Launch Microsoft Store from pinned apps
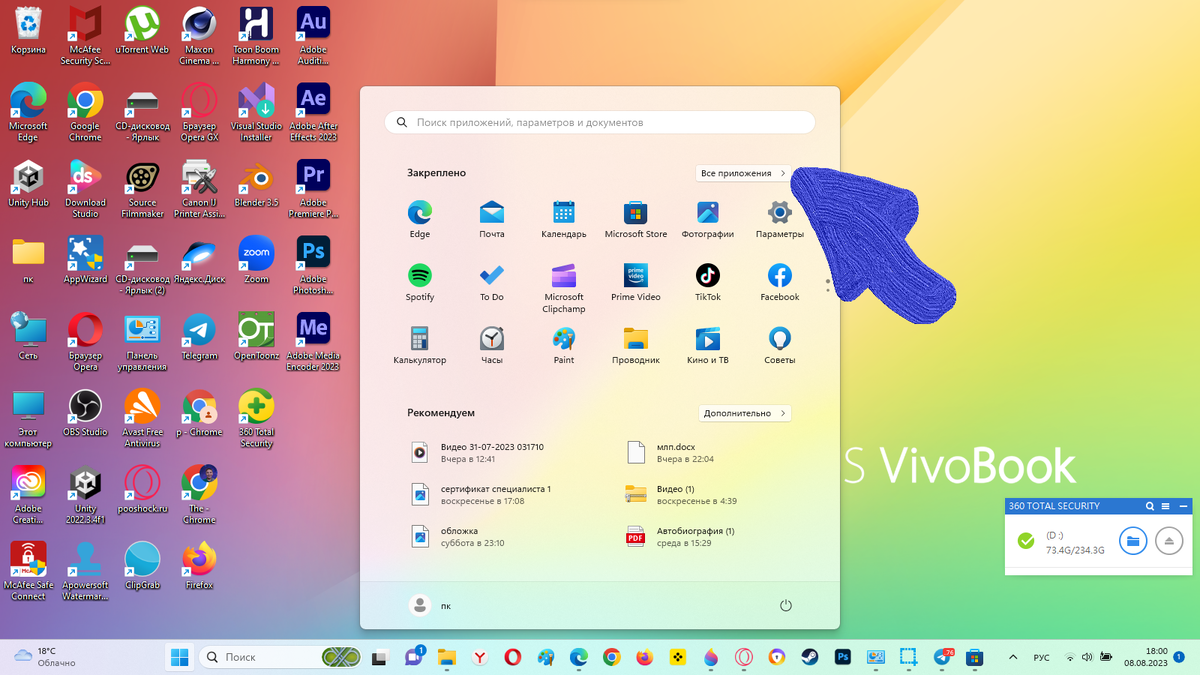The image size is (1200, 675). click(636, 219)
